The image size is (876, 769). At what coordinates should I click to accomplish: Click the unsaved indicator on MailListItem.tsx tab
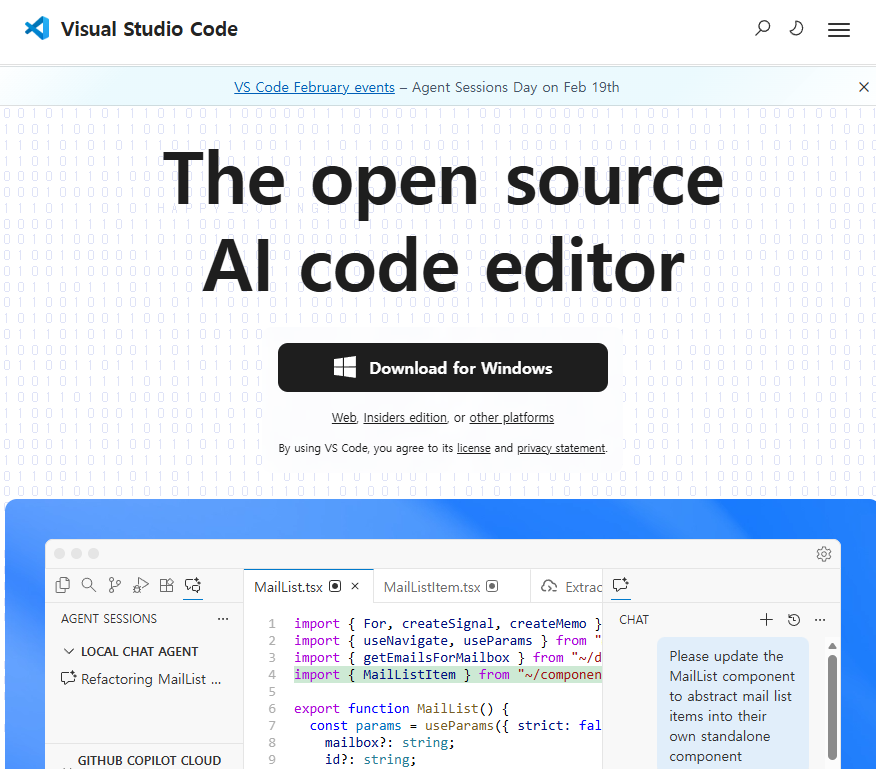click(492, 586)
